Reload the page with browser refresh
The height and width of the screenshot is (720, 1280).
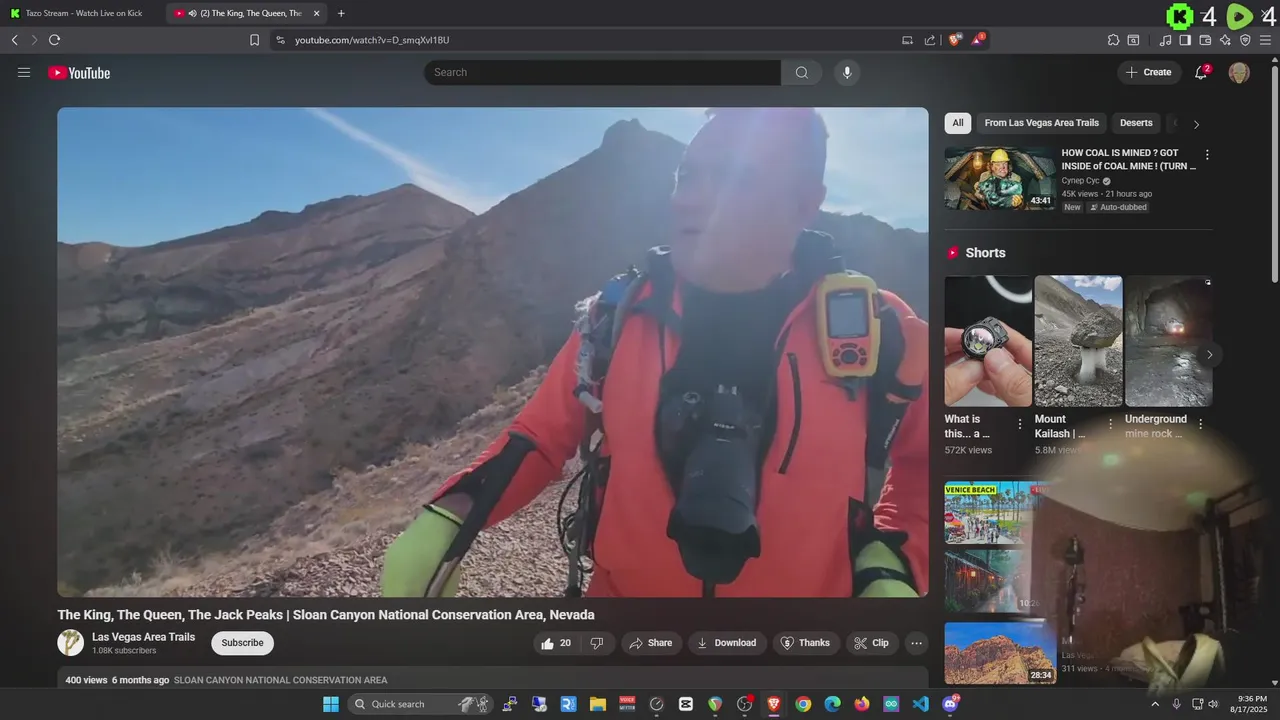pyautogui.click(x=54, y=40)
